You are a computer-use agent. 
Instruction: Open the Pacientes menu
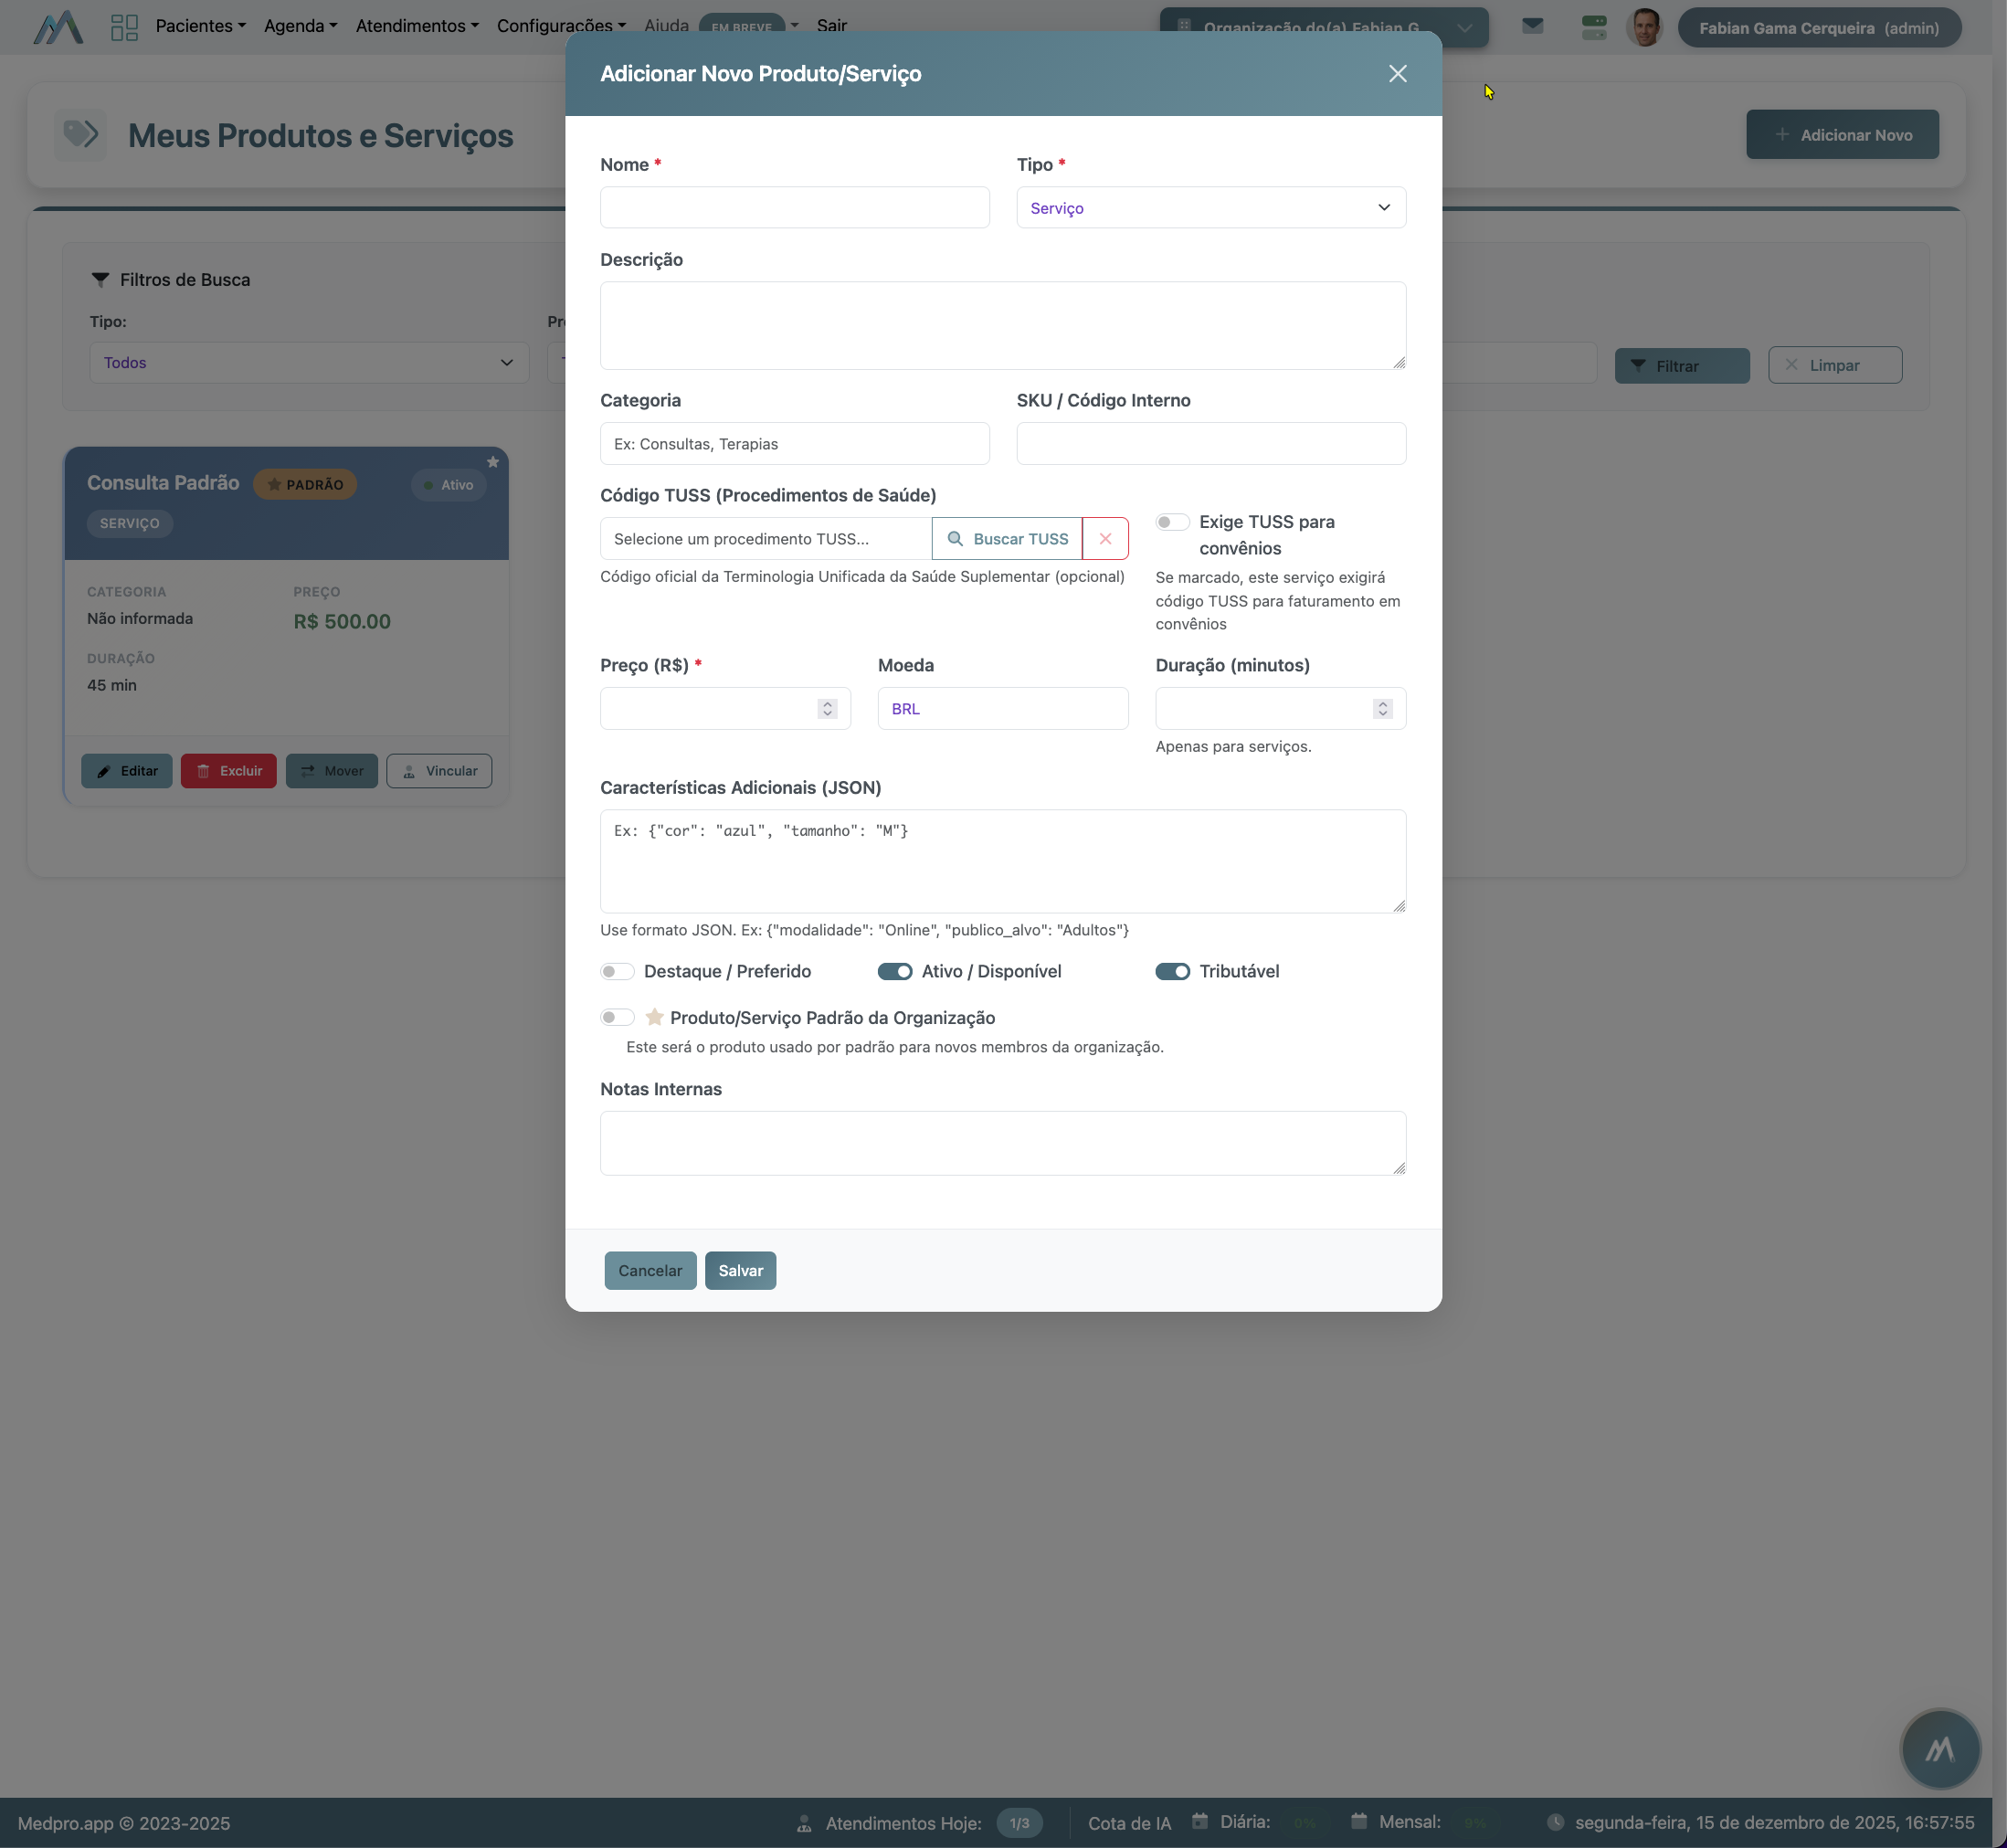(200, 26)
